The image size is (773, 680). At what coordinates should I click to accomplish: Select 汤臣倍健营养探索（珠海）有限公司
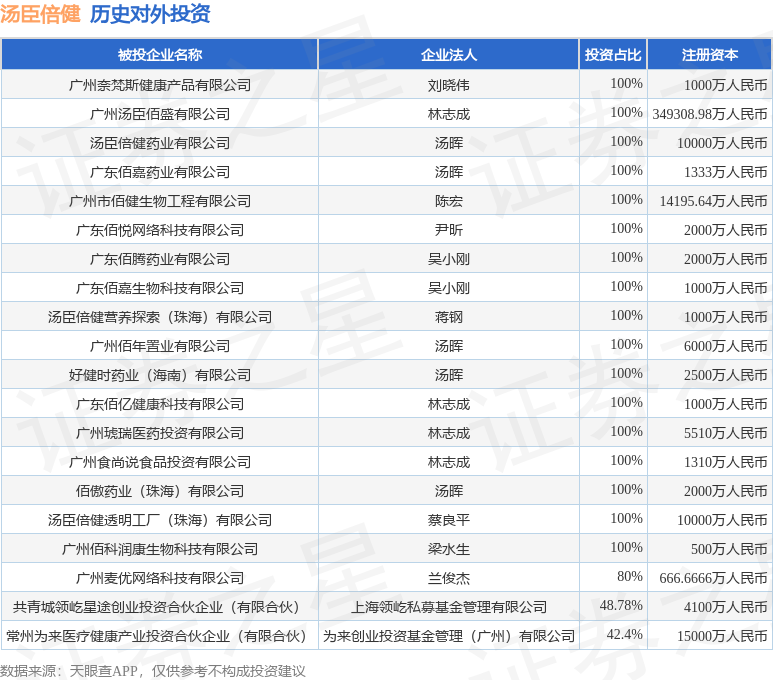coord(160,317)
